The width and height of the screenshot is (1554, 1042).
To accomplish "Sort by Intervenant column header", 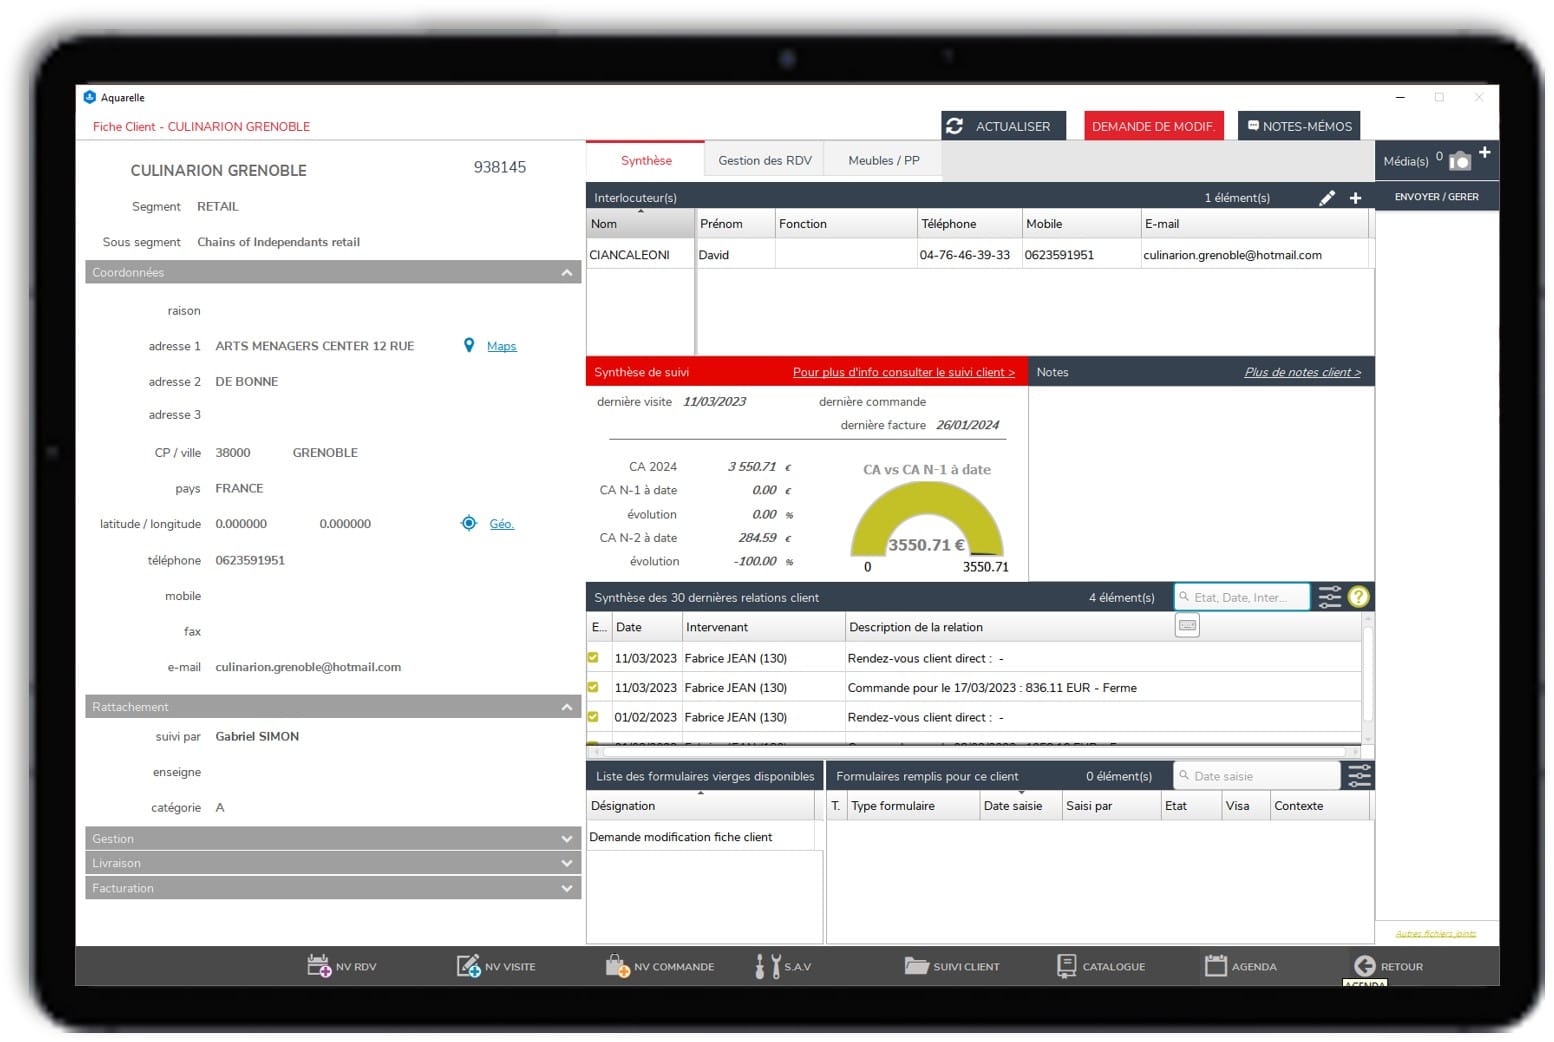I will tap(763, 627).
